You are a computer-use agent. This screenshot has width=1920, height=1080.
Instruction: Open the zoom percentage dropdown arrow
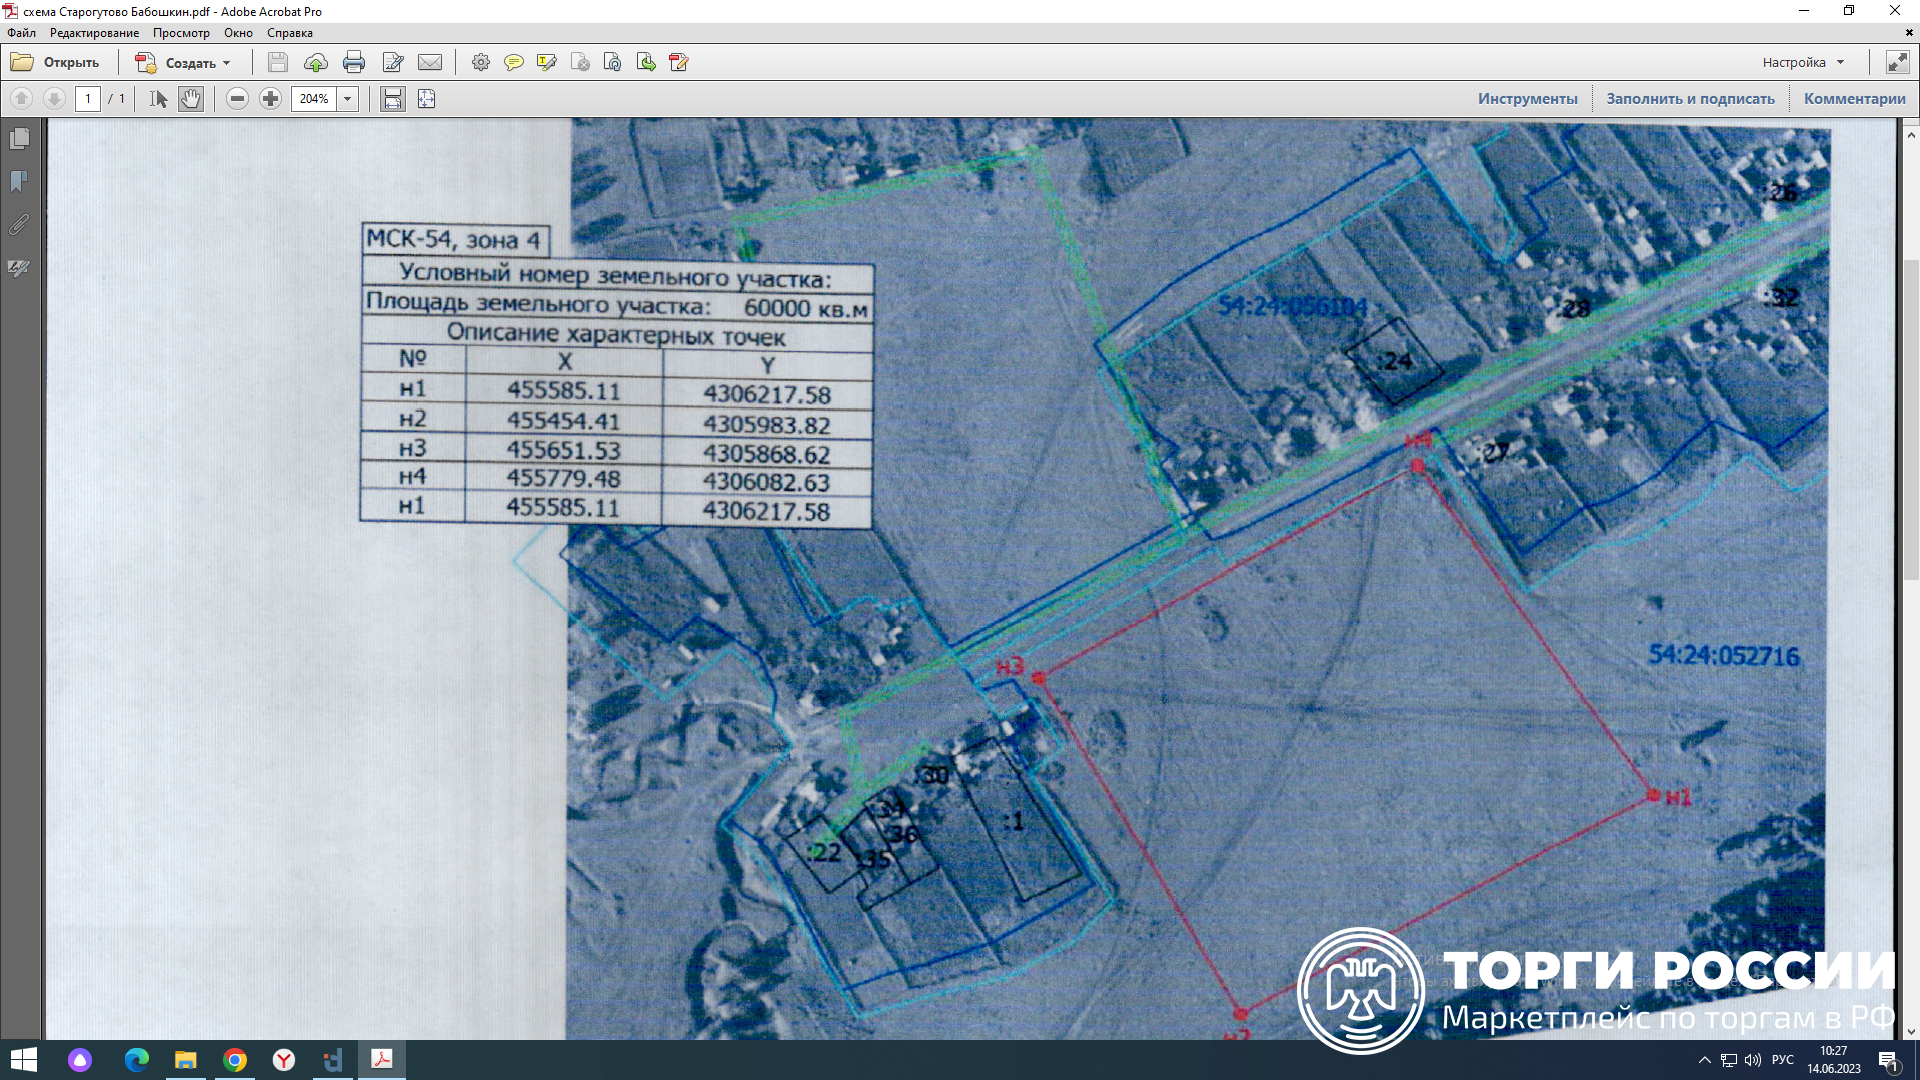[x=348, y=98]
